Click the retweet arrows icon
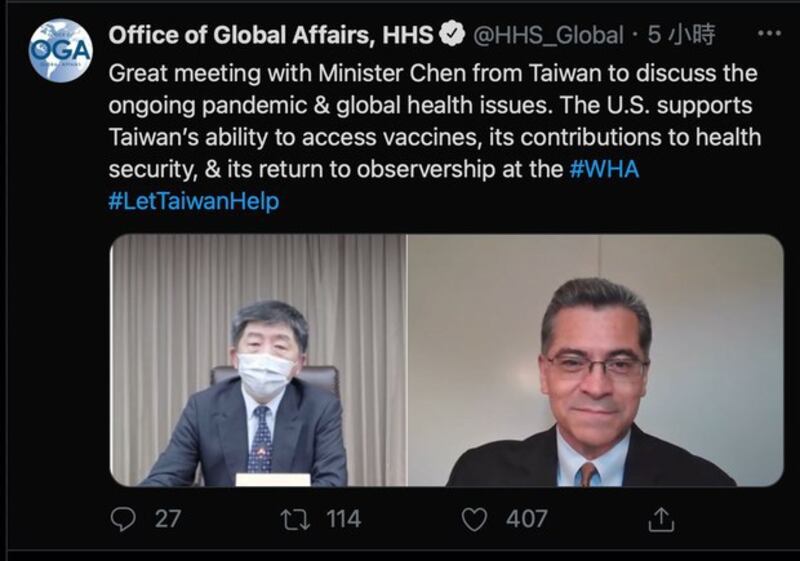This screenshot has height=561, width=800. tap(295, 519)
